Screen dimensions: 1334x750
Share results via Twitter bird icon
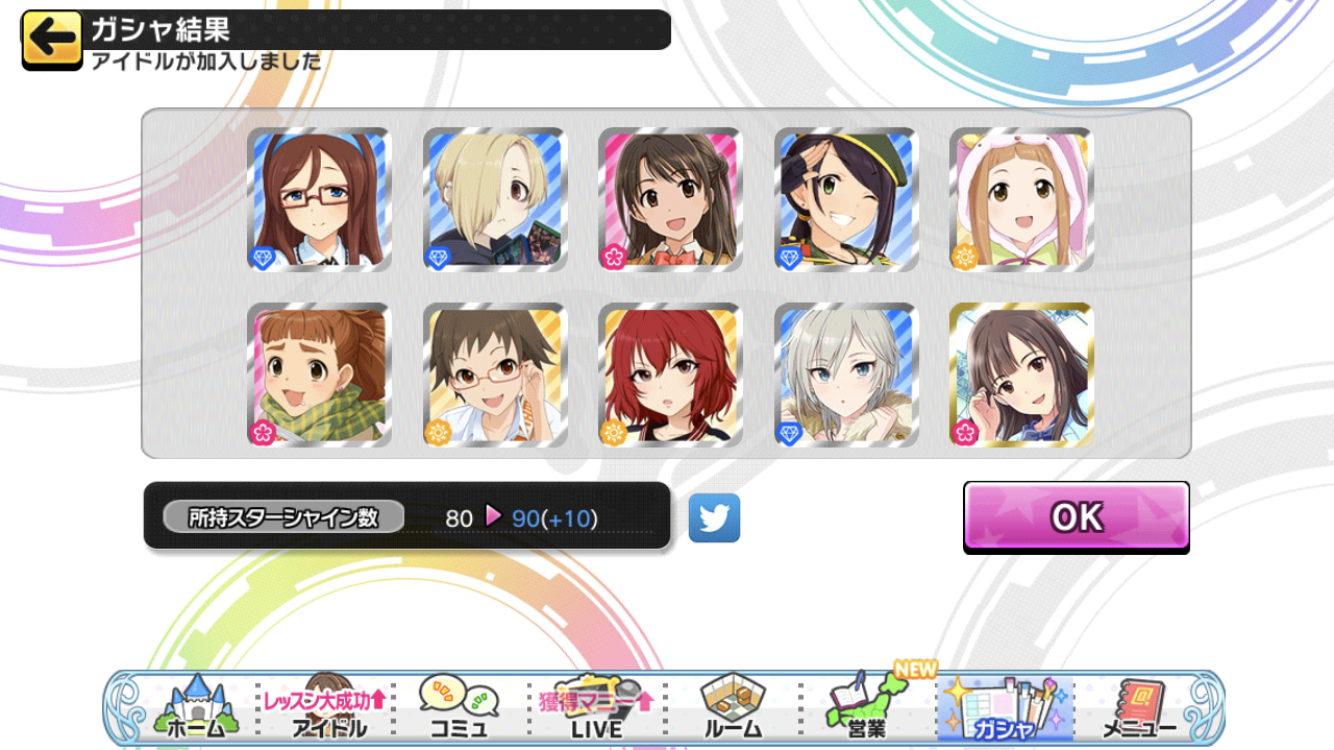714,518
